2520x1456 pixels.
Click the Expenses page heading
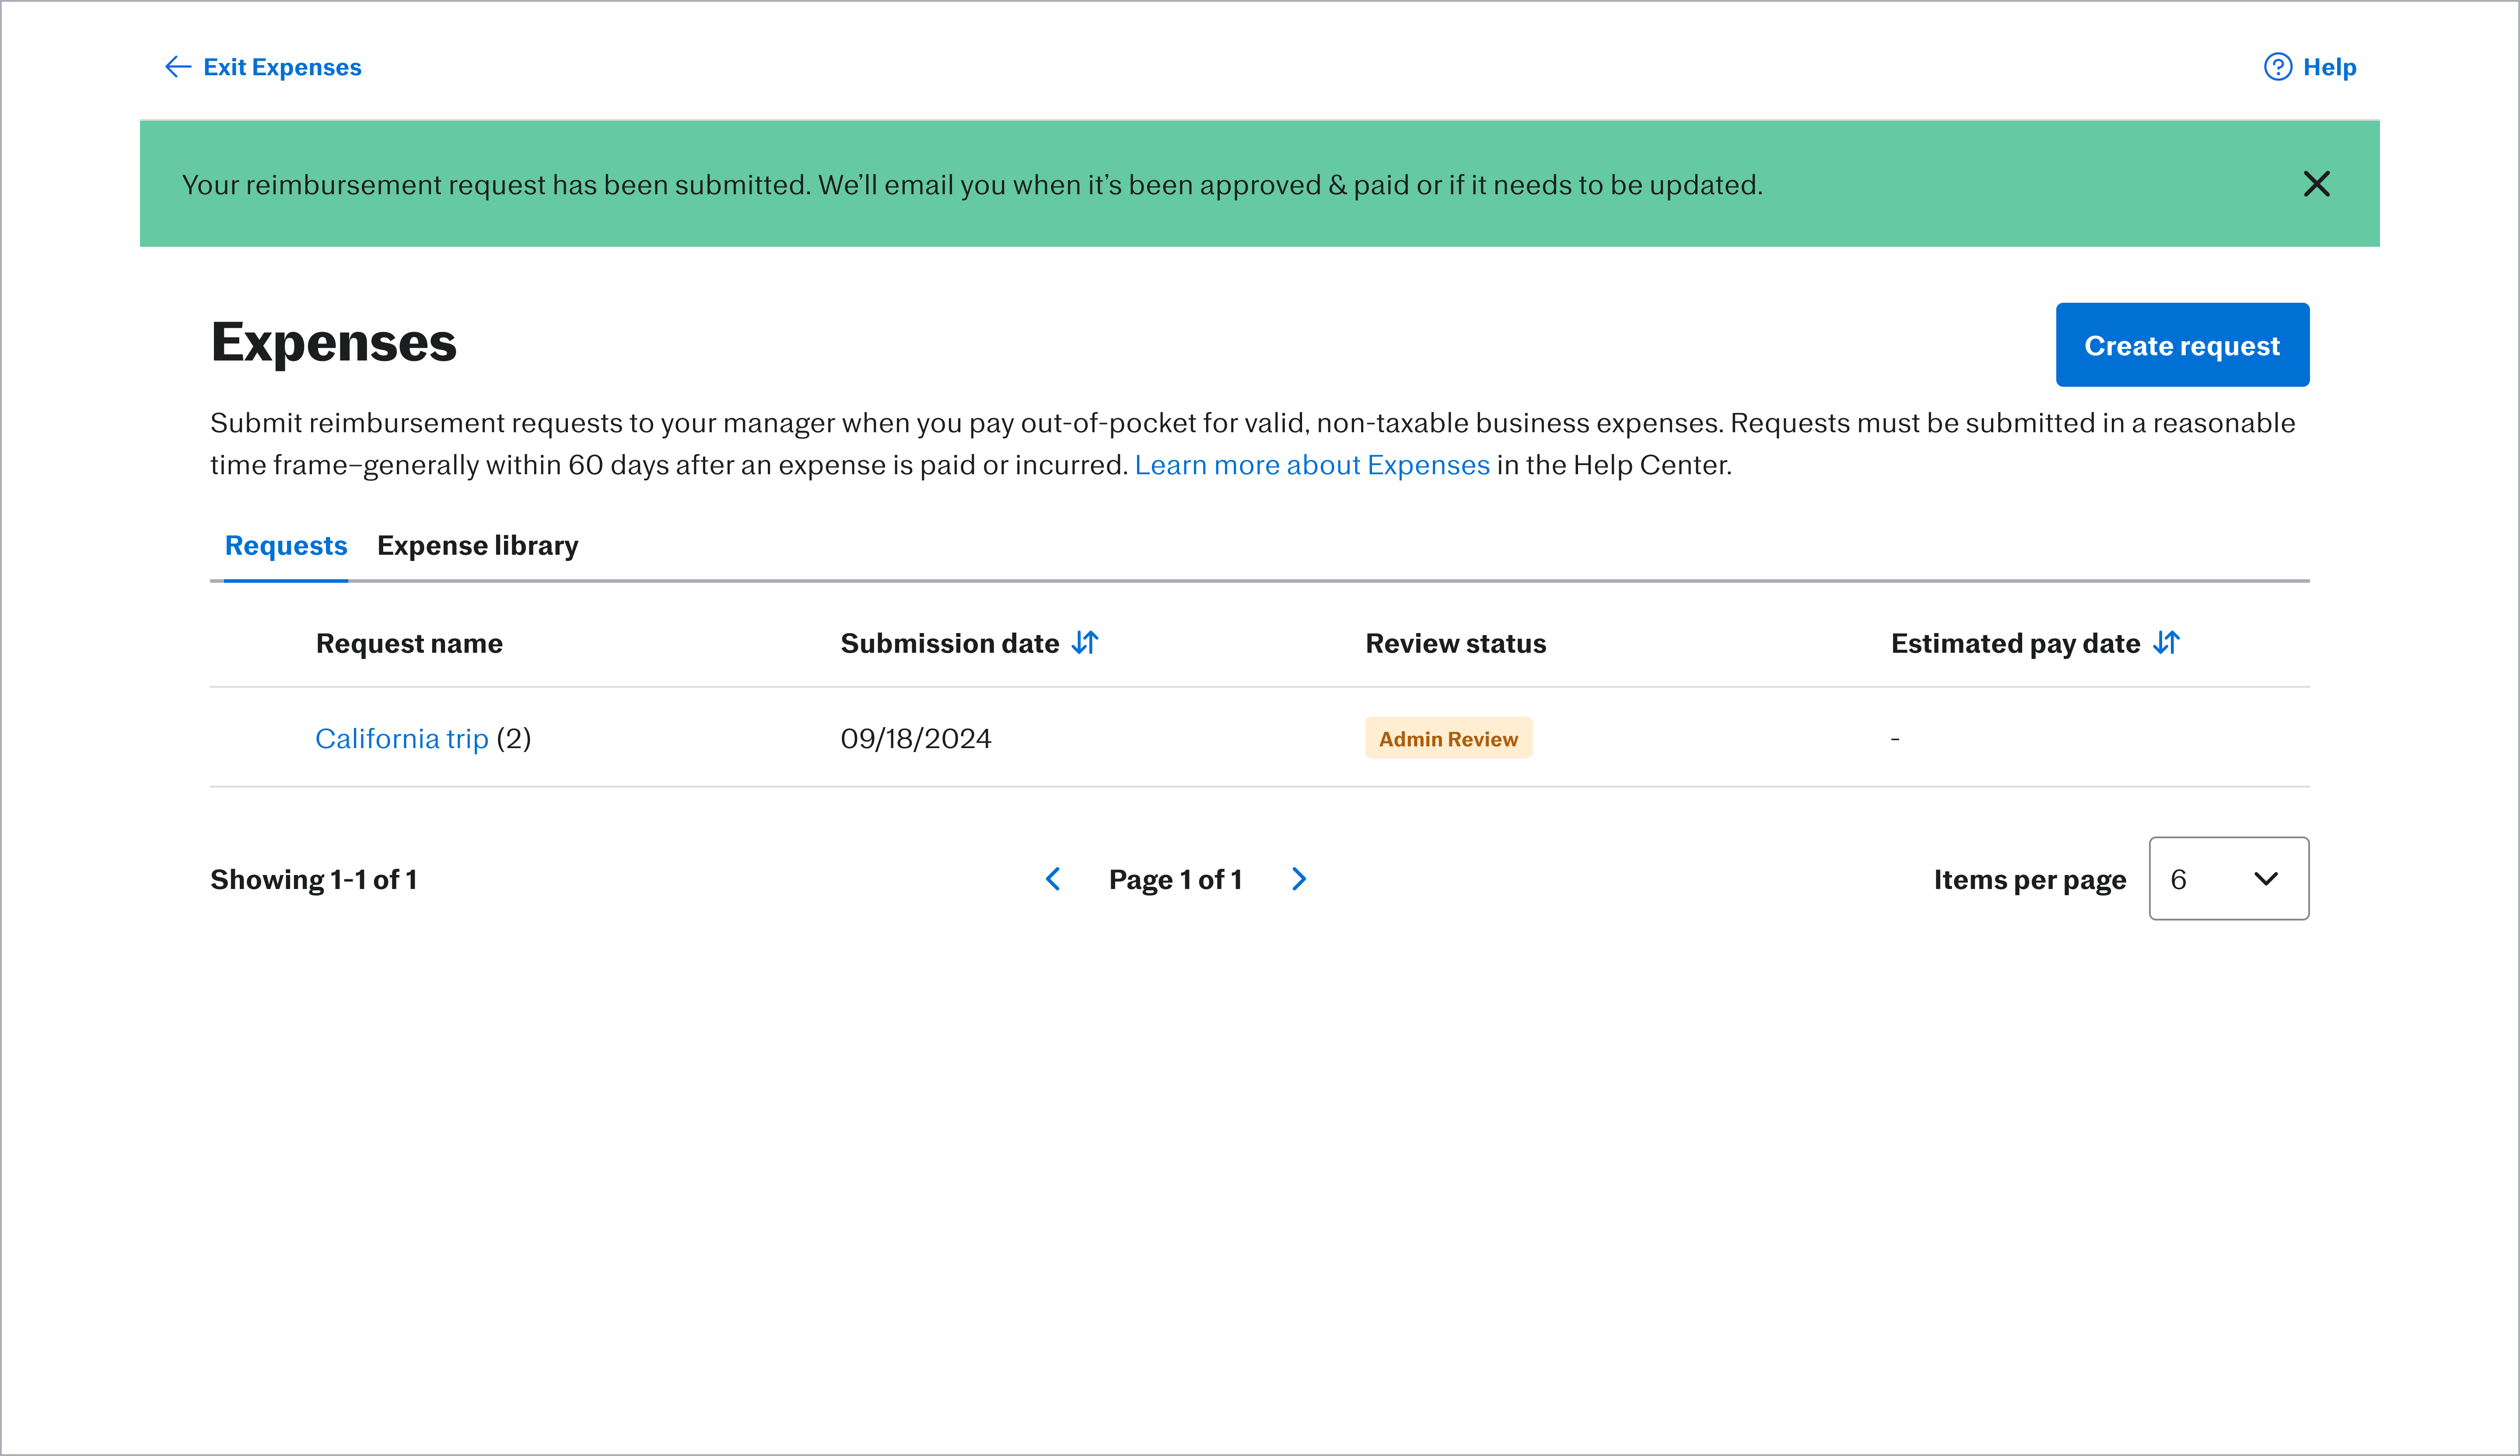(334, 343)
